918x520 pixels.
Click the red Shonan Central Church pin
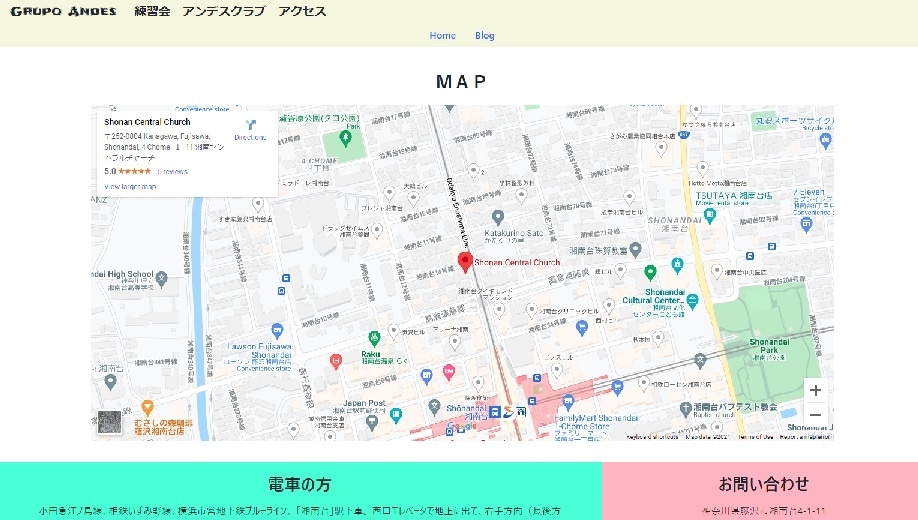pos(465,261)
